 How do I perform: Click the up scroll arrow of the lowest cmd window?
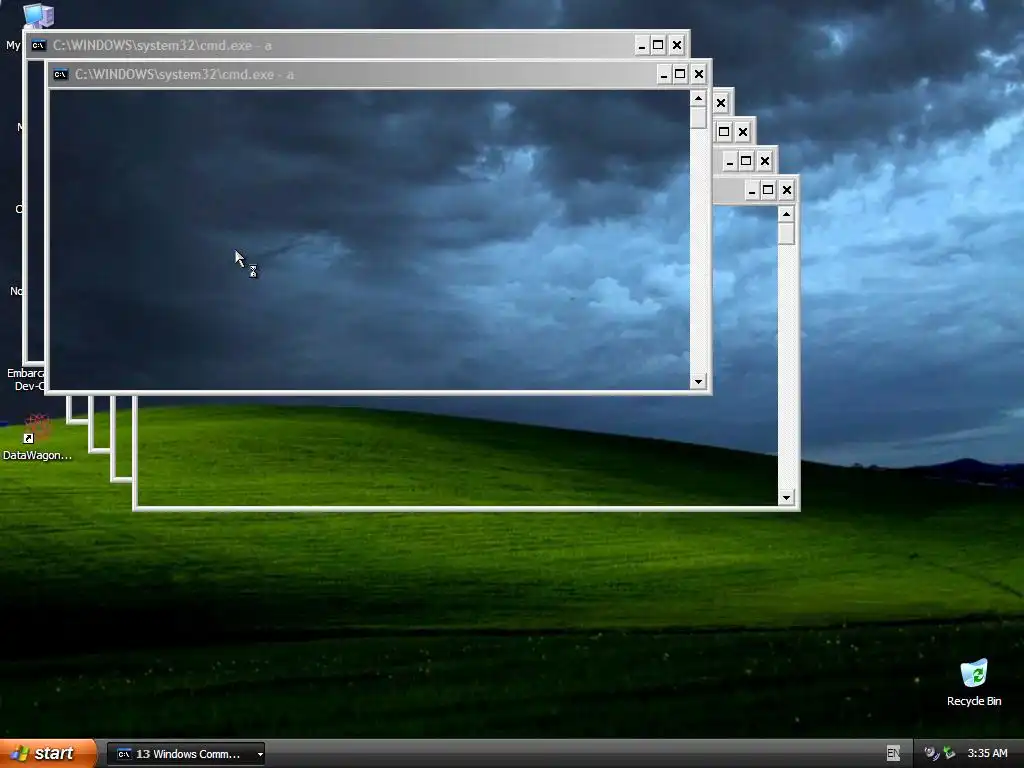(x=786, y=214)
